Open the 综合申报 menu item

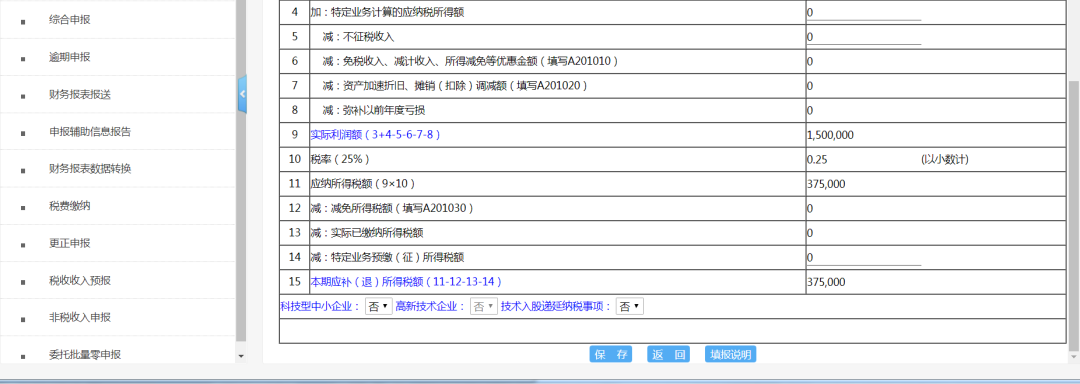point(70,20)
